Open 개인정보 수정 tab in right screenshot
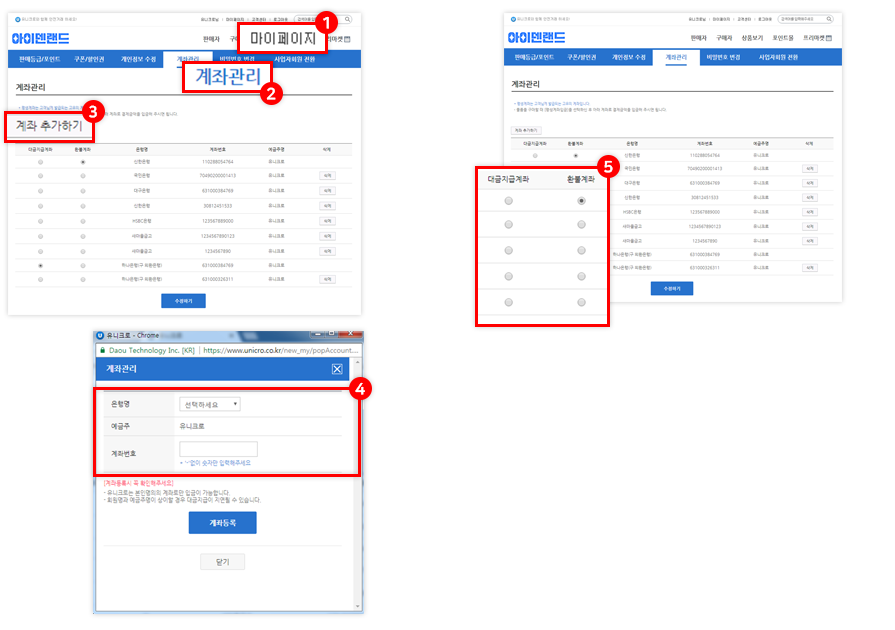The height and width of the screenshot is (630, 895). 629,58
